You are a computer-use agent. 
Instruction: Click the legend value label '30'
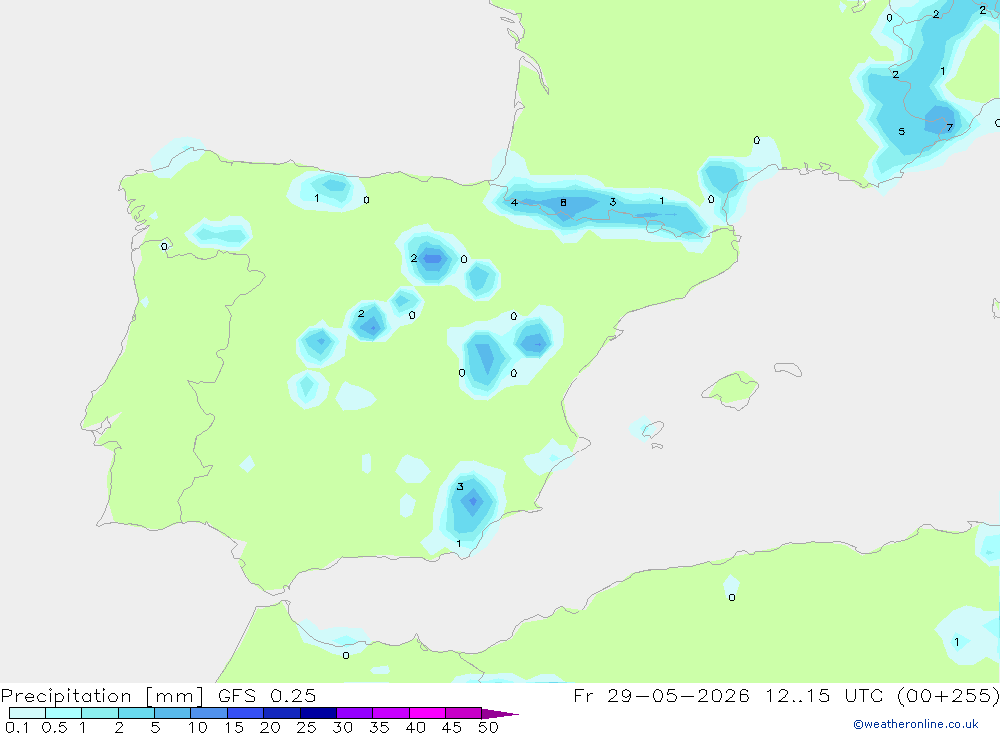(343, 727)
